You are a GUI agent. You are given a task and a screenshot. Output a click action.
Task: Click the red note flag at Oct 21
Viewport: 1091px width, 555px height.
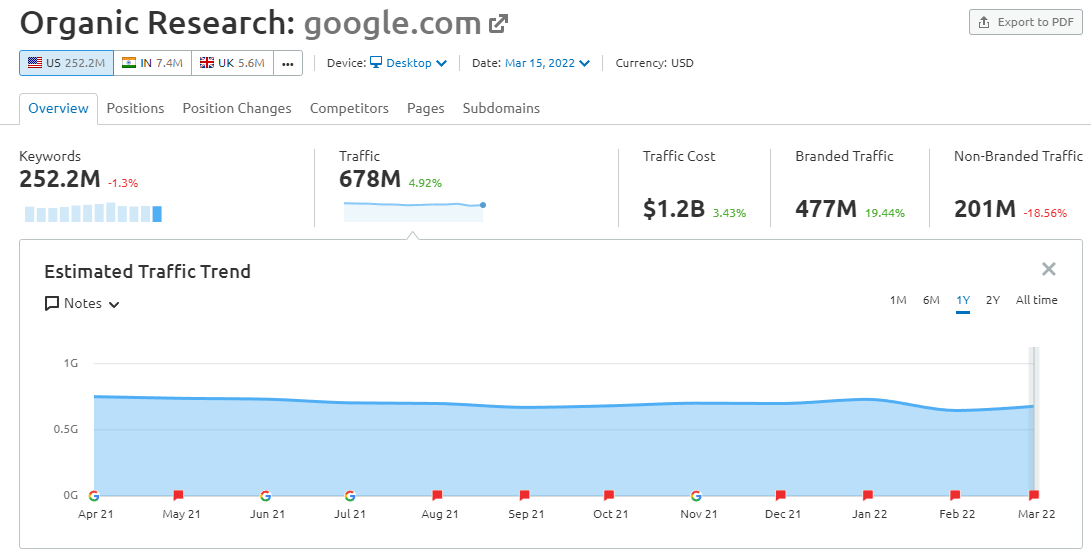(x=609, y=495)
